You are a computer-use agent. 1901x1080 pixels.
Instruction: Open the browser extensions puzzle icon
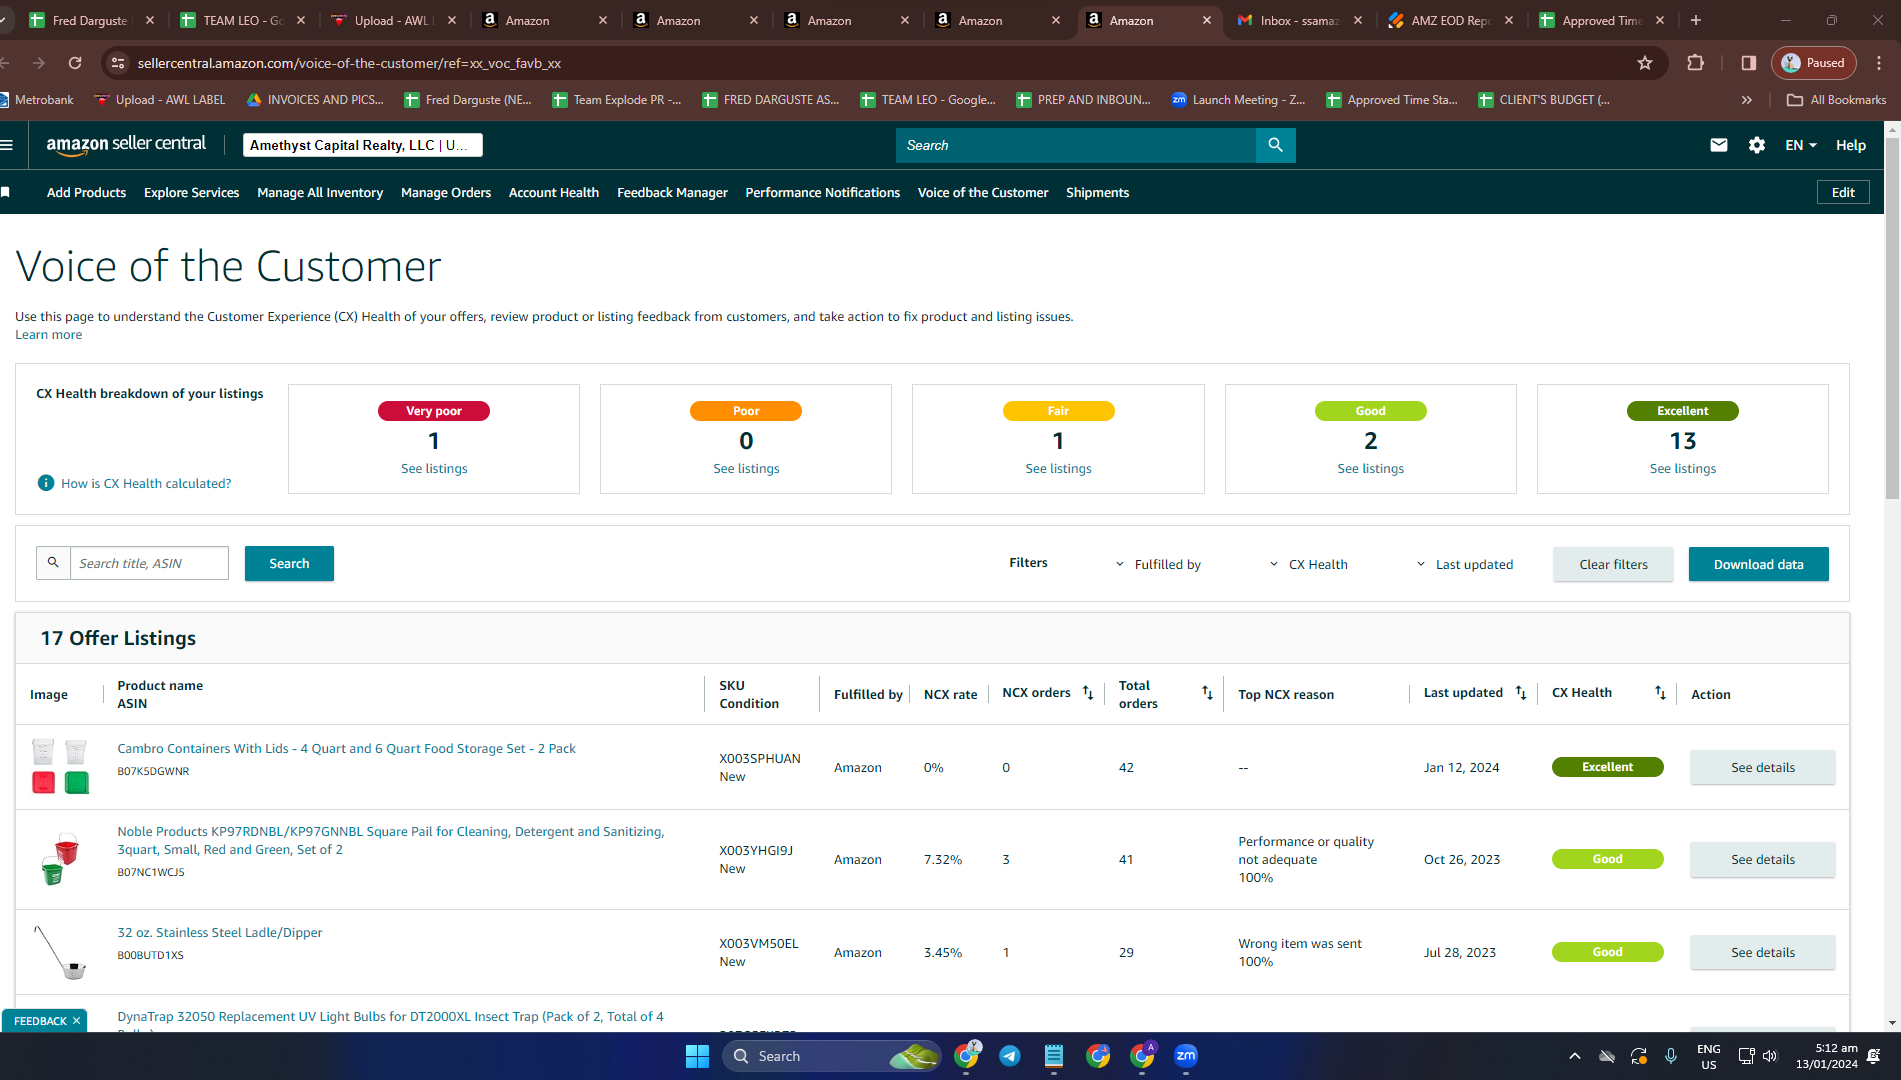tap(1695, 63)
